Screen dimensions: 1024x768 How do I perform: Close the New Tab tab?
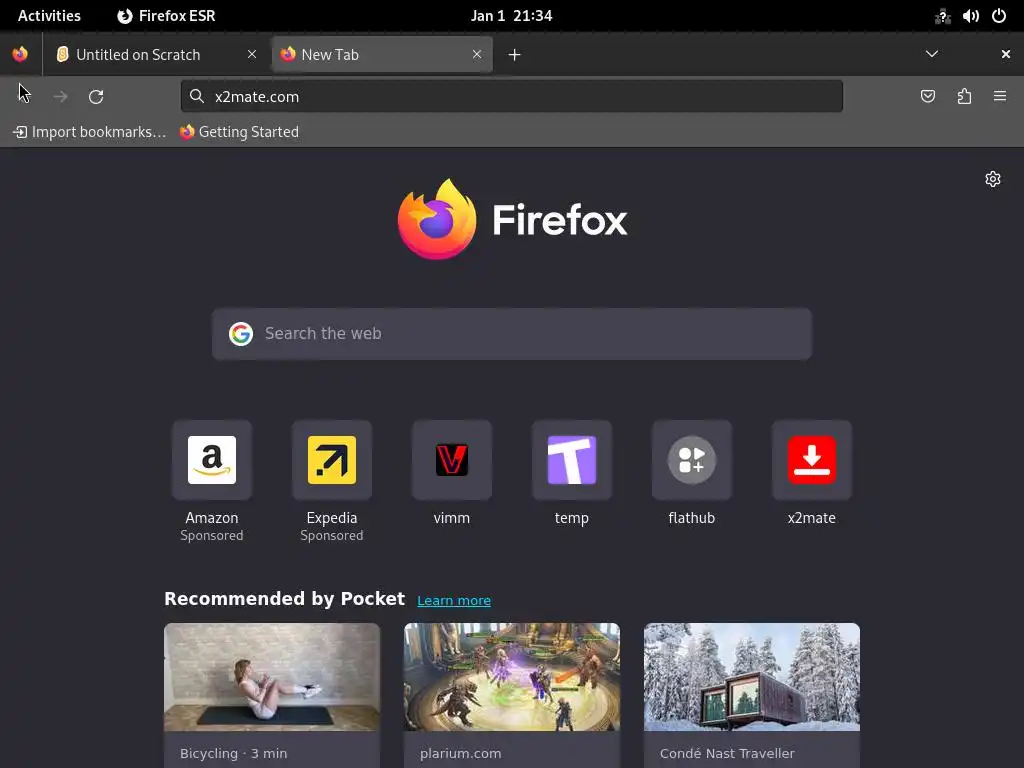point(477,54)
